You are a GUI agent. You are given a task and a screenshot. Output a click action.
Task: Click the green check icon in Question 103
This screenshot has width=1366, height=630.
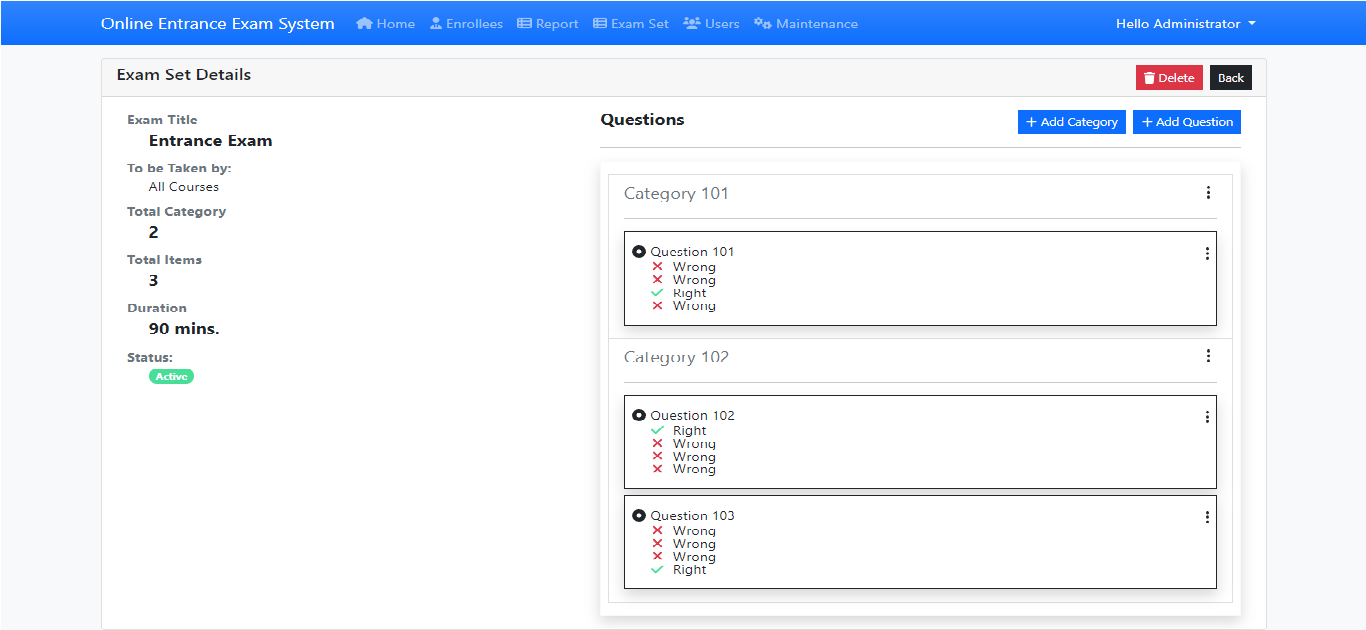click(x=657, y=570)
